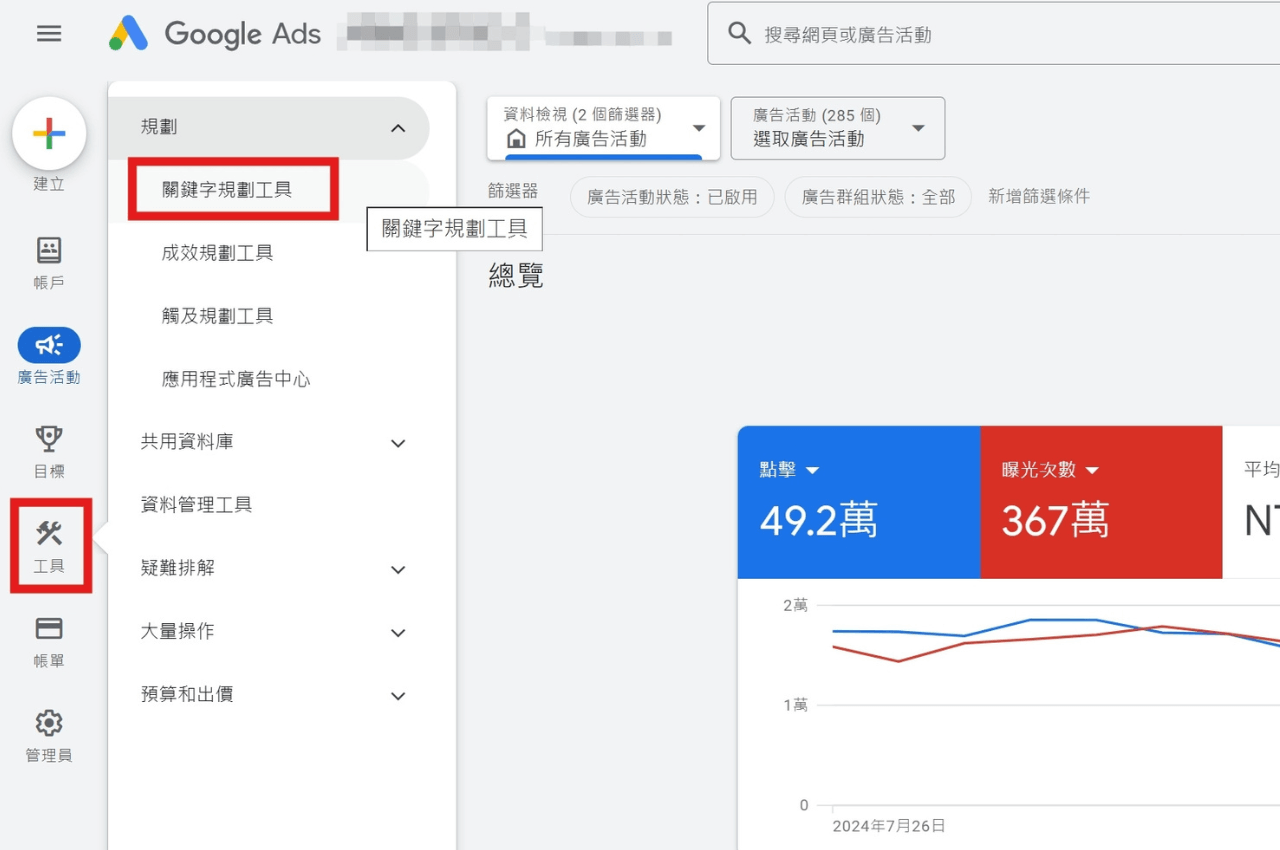
Task: Click 新增篩選條件
Action: (1039, 197)
